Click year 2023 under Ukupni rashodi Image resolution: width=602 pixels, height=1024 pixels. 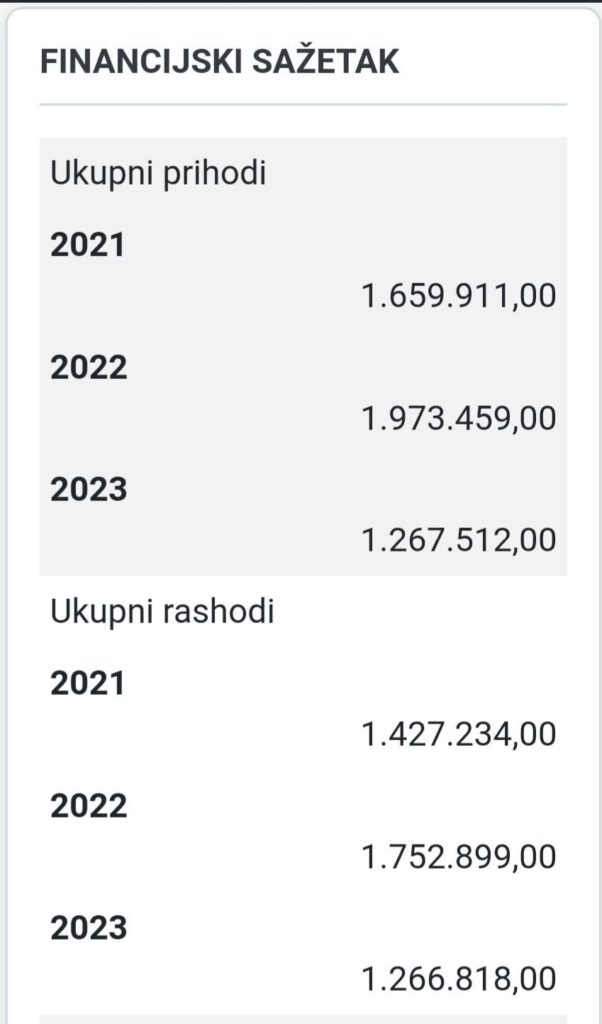coord(89,929)
